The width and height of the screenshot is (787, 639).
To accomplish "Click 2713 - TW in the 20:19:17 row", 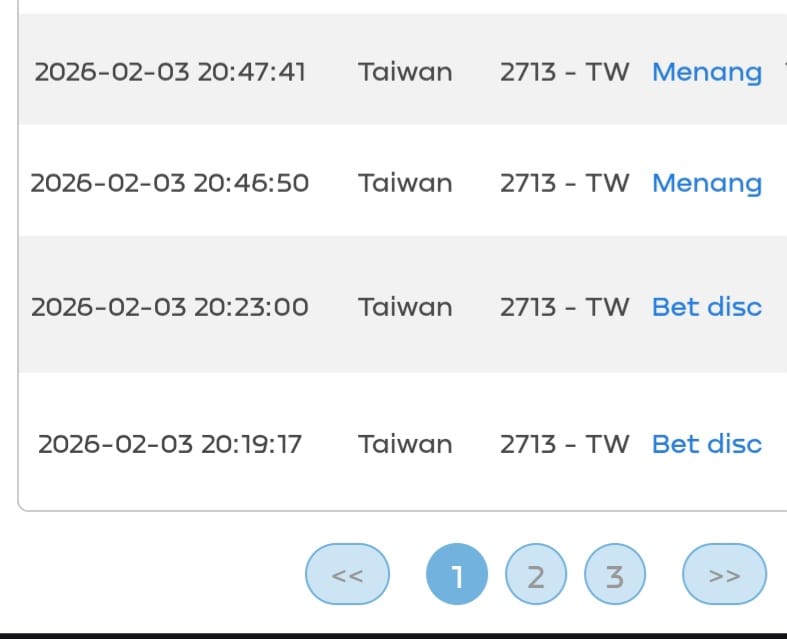I will [564, 444].
